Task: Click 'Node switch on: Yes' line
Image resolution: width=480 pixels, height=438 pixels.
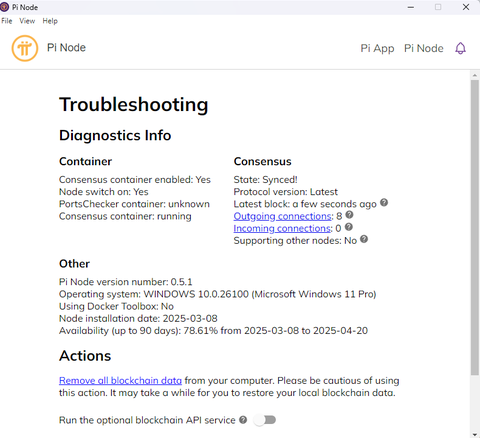Action: coord(104,192)
